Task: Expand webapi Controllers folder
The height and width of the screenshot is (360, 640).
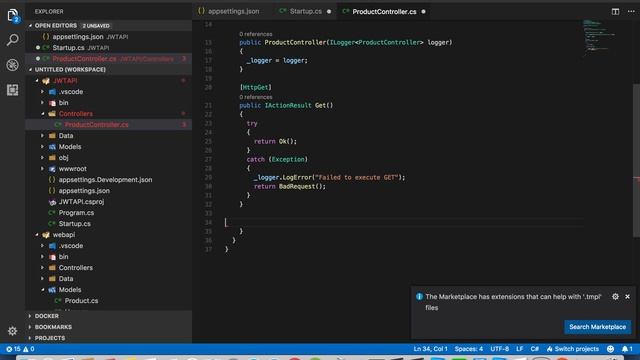Action: click(x=42, y=268)
